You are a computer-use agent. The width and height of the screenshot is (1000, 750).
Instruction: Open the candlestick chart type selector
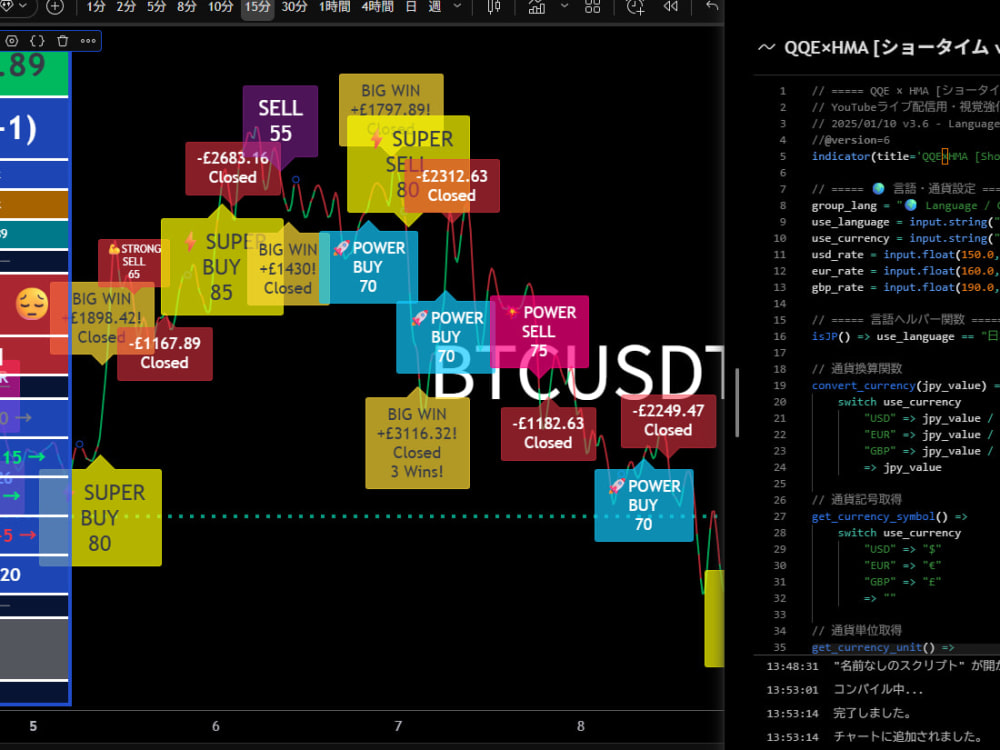click(494, 7)
